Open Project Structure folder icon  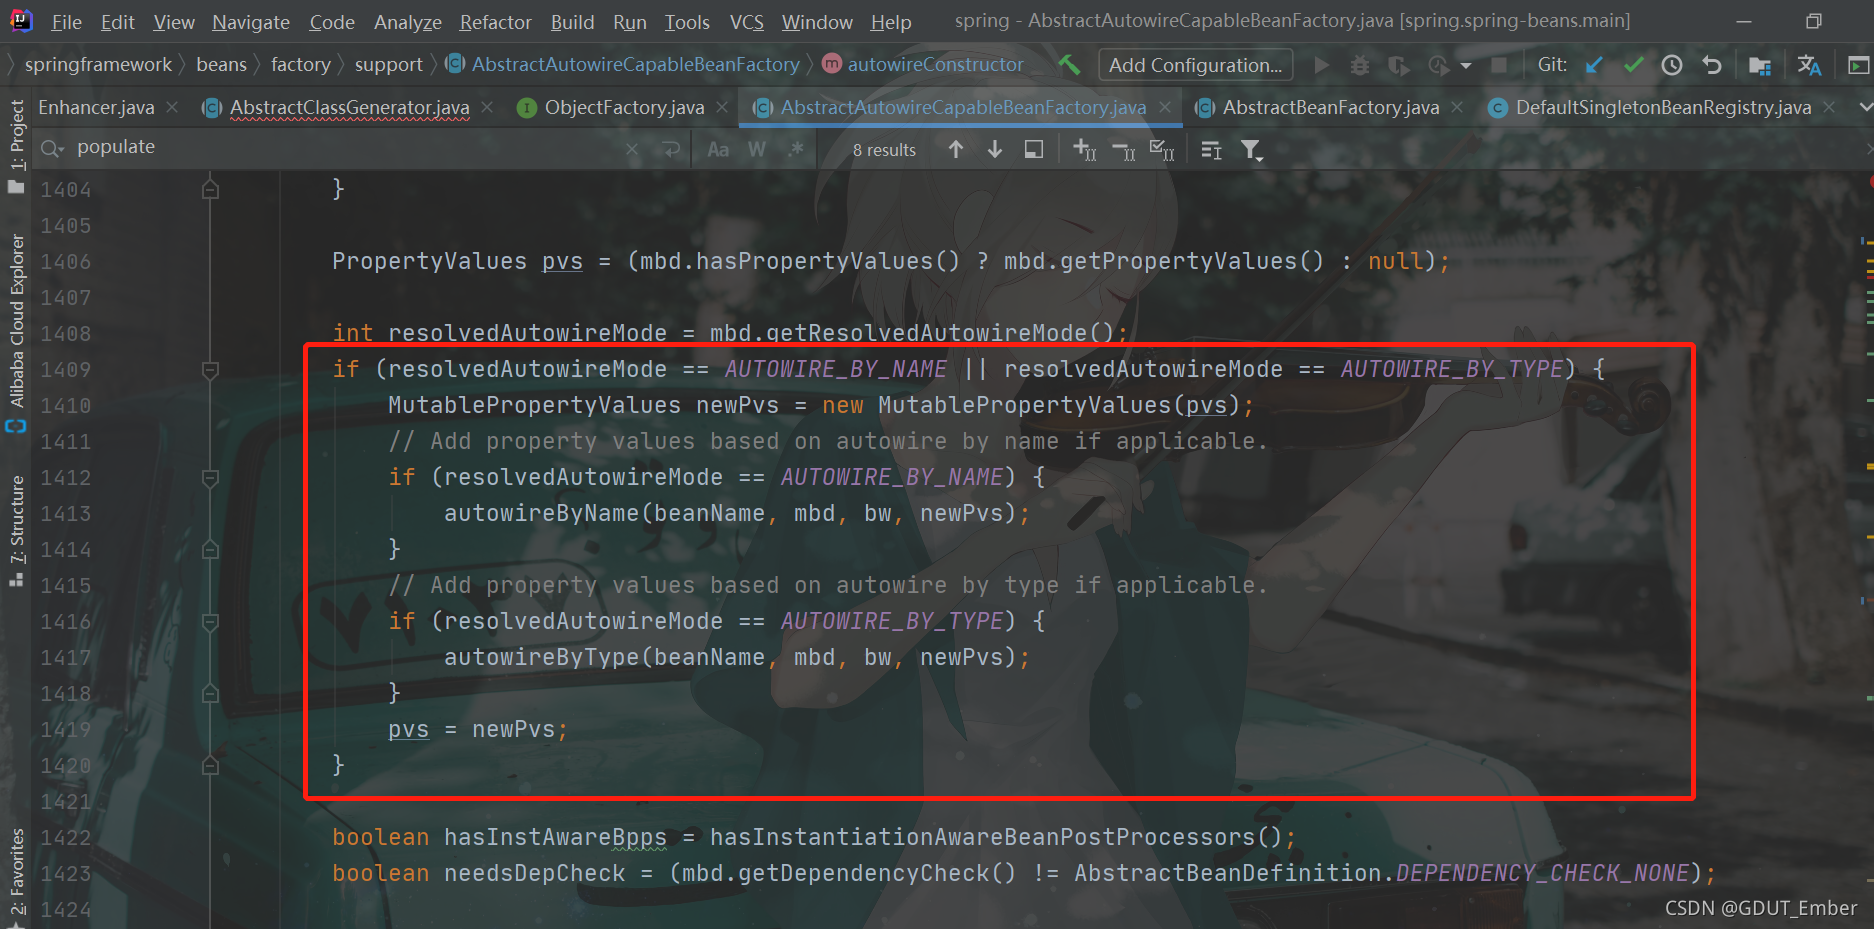[x=1760, y=66]
